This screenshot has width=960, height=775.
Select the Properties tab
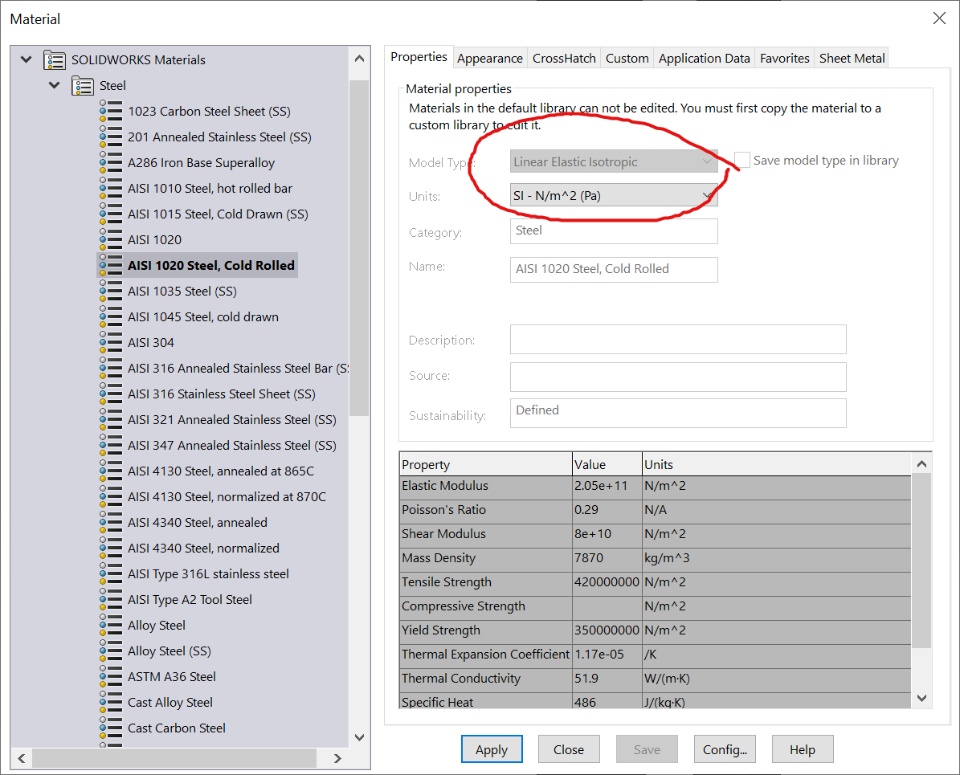419,57
